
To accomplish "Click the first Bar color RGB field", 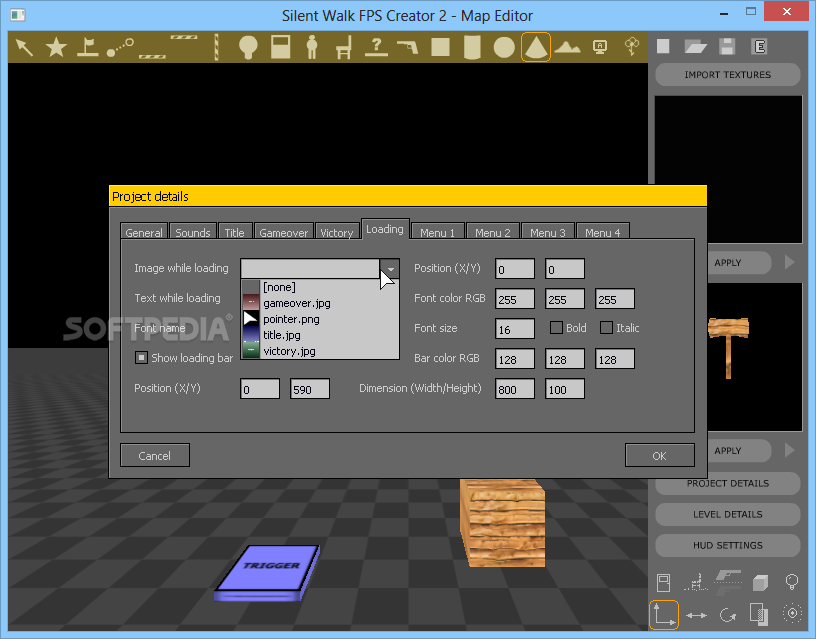I will click(515, 359).
